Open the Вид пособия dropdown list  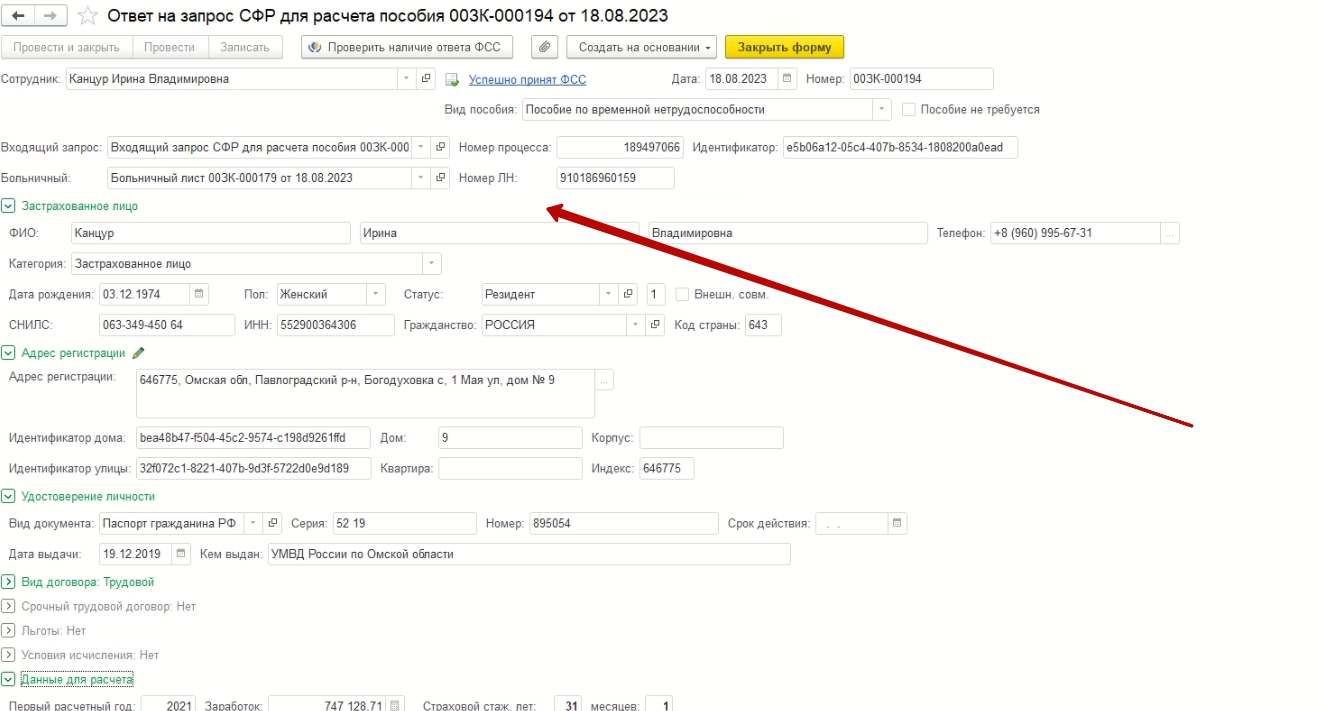[881, 109]
